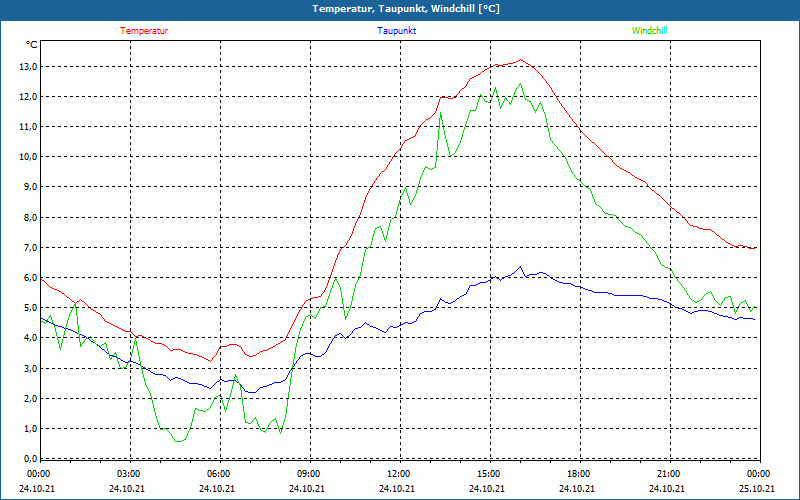The width and height of the screenshot is (800, 500).
Task: Select the green Windchill legend label
Action: click(x=649, y=31)
